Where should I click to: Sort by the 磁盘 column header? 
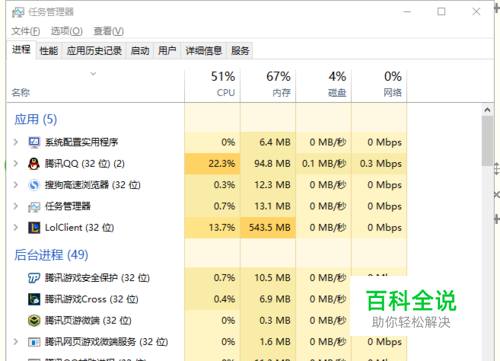[x=324, y=85]
